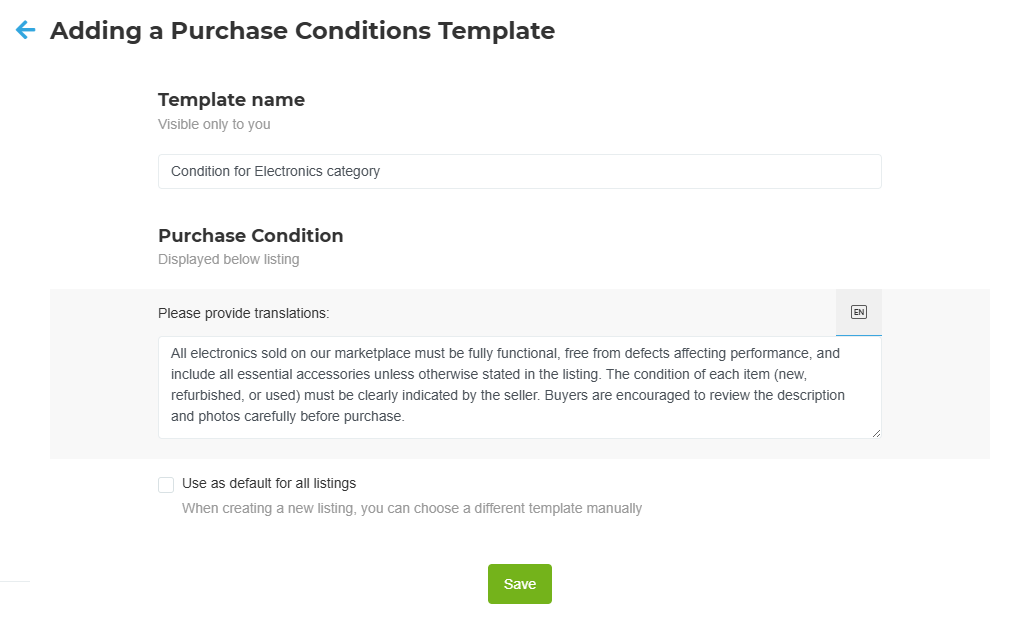Viewport: 1033px width, 631px height.
Task: Click the 'Template name' section heading
Action: click(231, 100)
